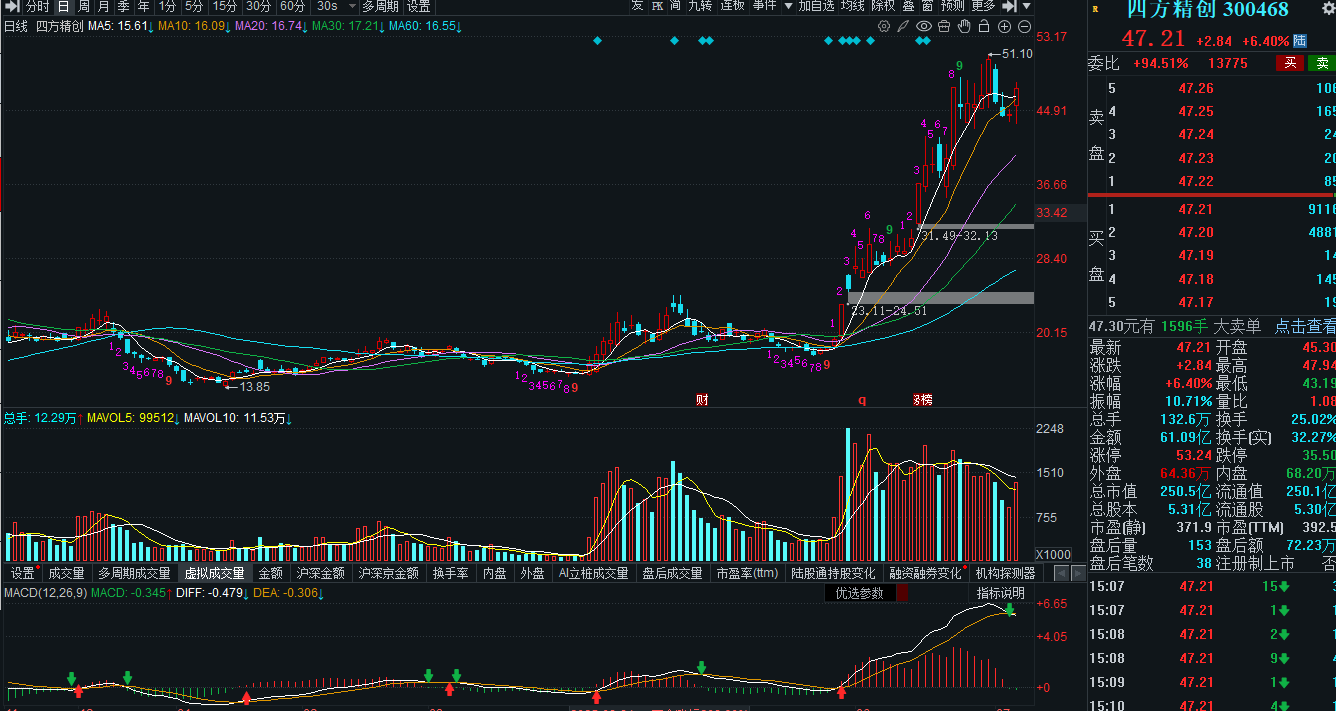Open the chart settings gear icon

pyautogui.click(x=884, y=26)
